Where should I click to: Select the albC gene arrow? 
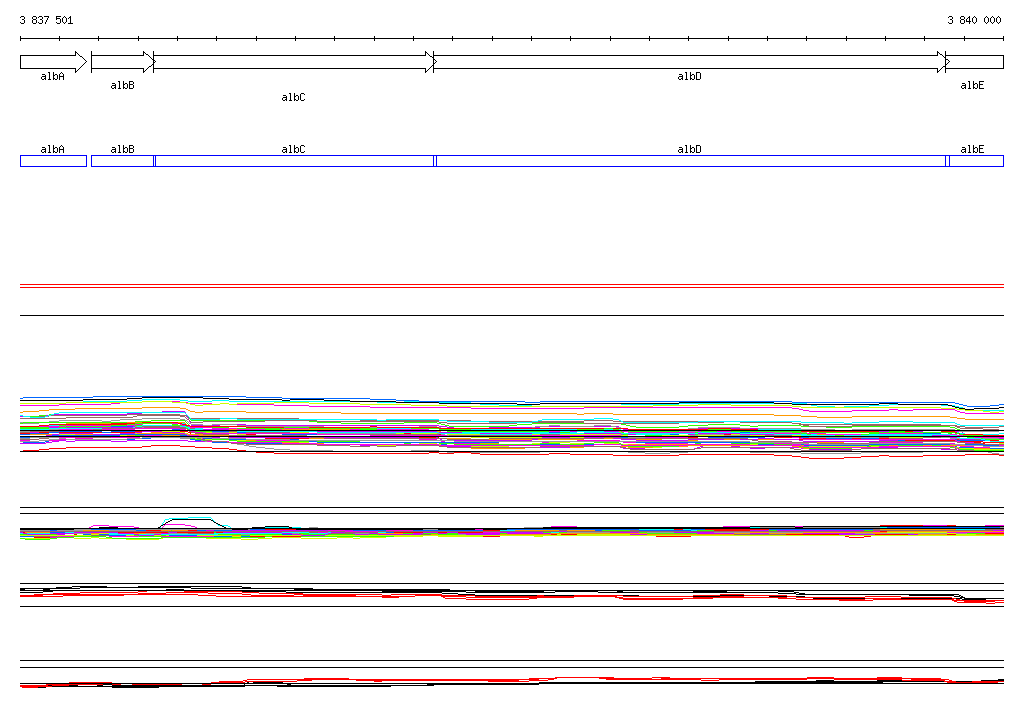click(x=294, y=62)
